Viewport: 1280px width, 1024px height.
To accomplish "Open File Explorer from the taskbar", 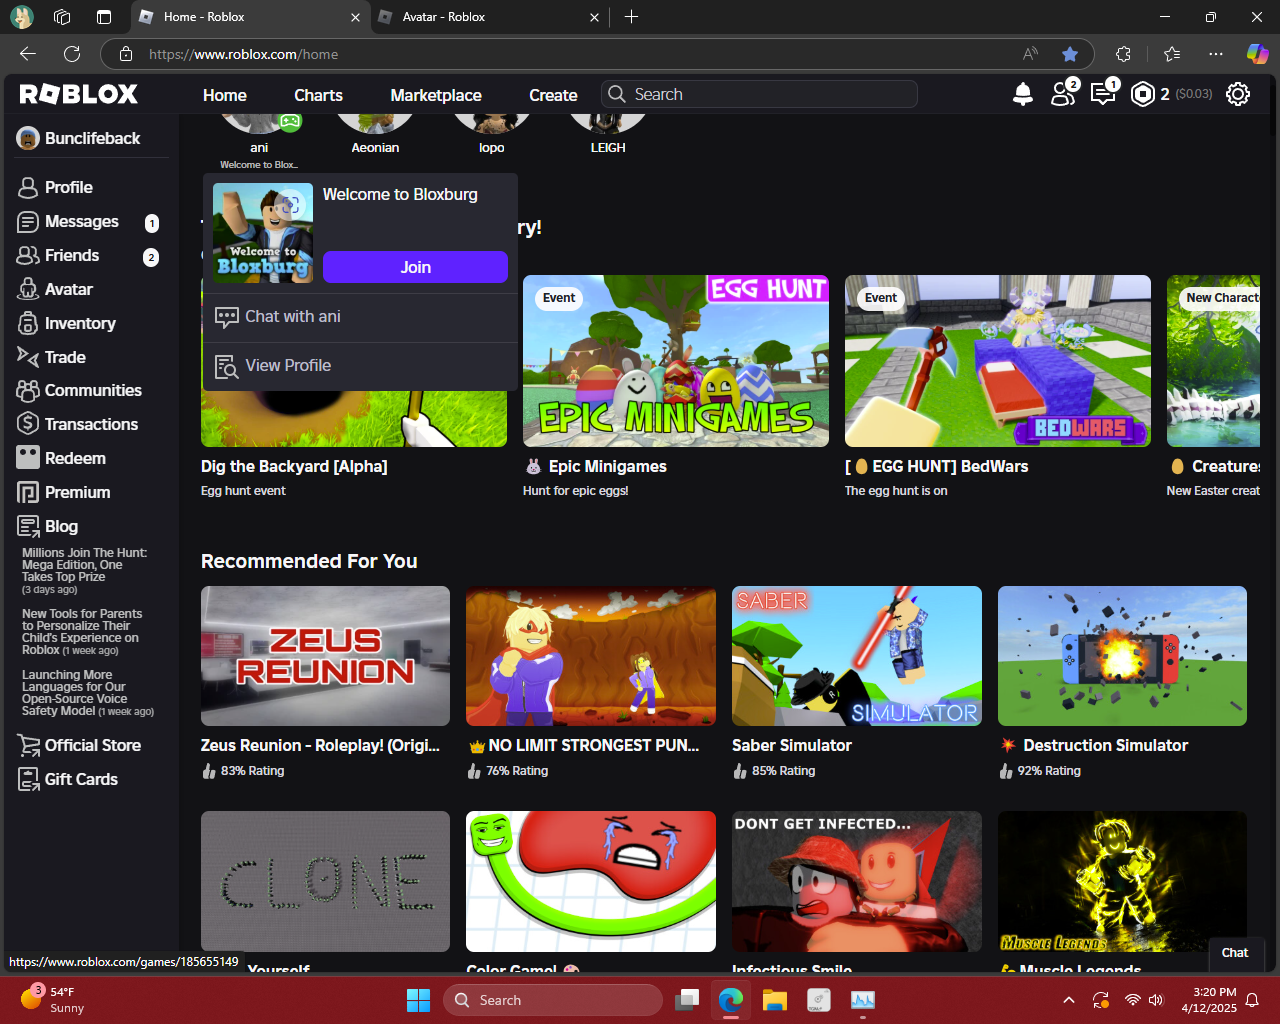I will point(775,1000).
